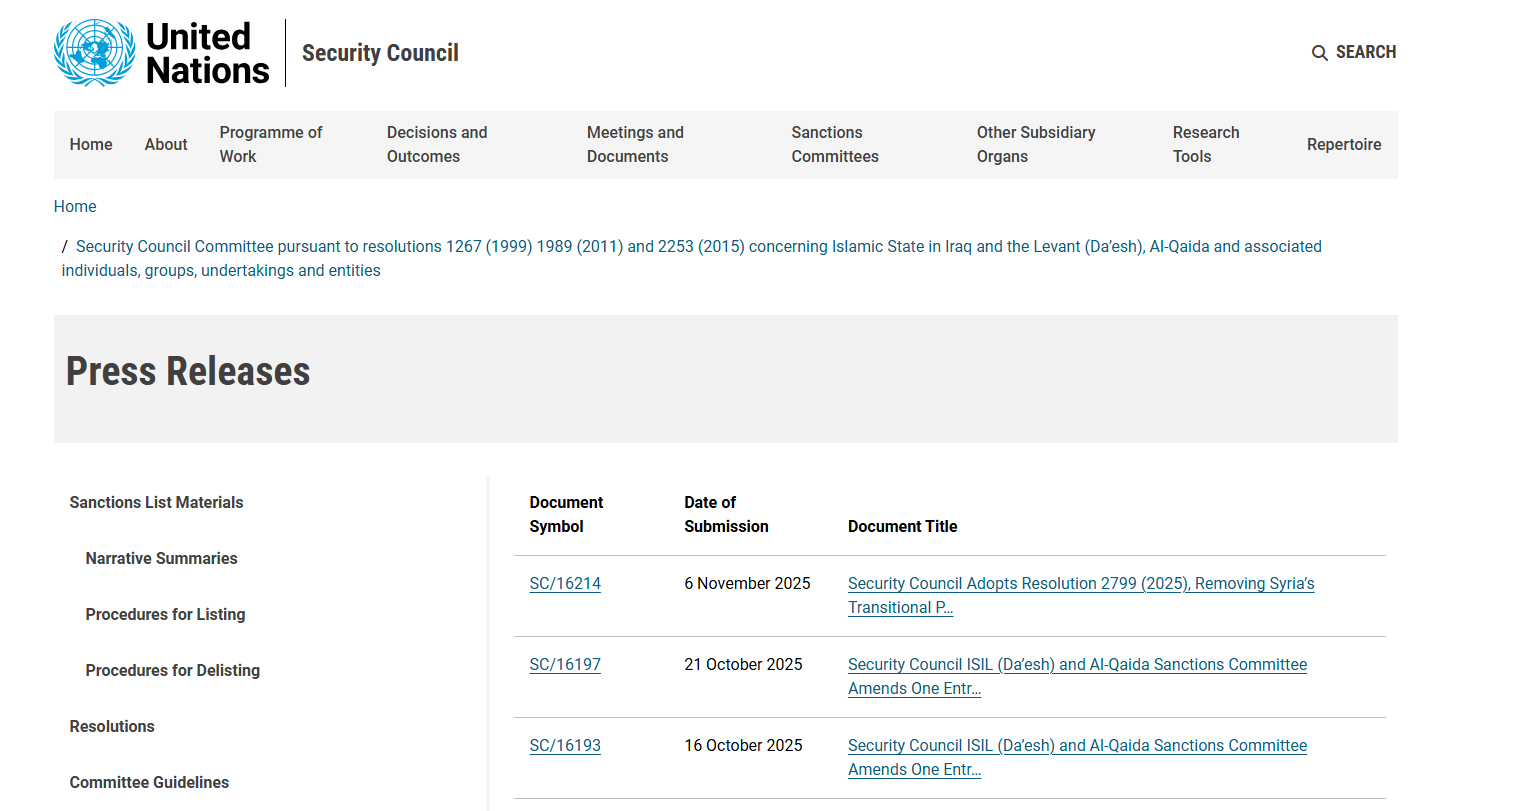
Task: Click the About navigation item
Action: [166, 145]
